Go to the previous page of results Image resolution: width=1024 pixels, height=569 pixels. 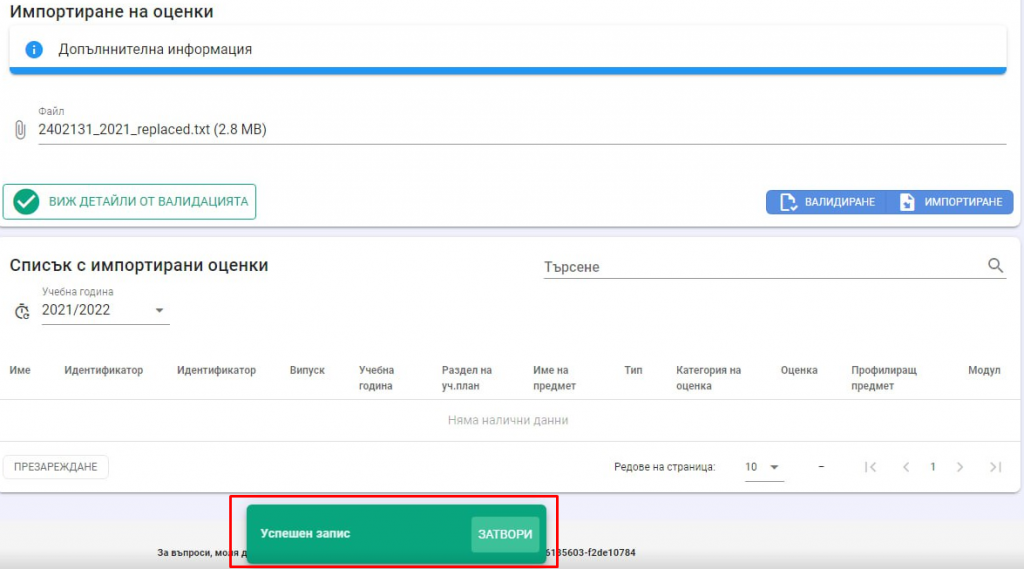pos(906,467)
